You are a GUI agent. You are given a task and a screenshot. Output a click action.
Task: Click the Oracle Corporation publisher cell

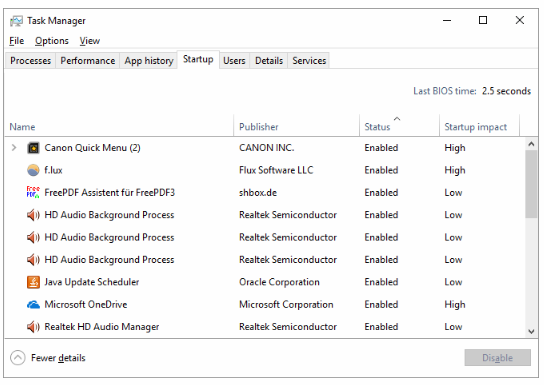(x=279, y=282)
